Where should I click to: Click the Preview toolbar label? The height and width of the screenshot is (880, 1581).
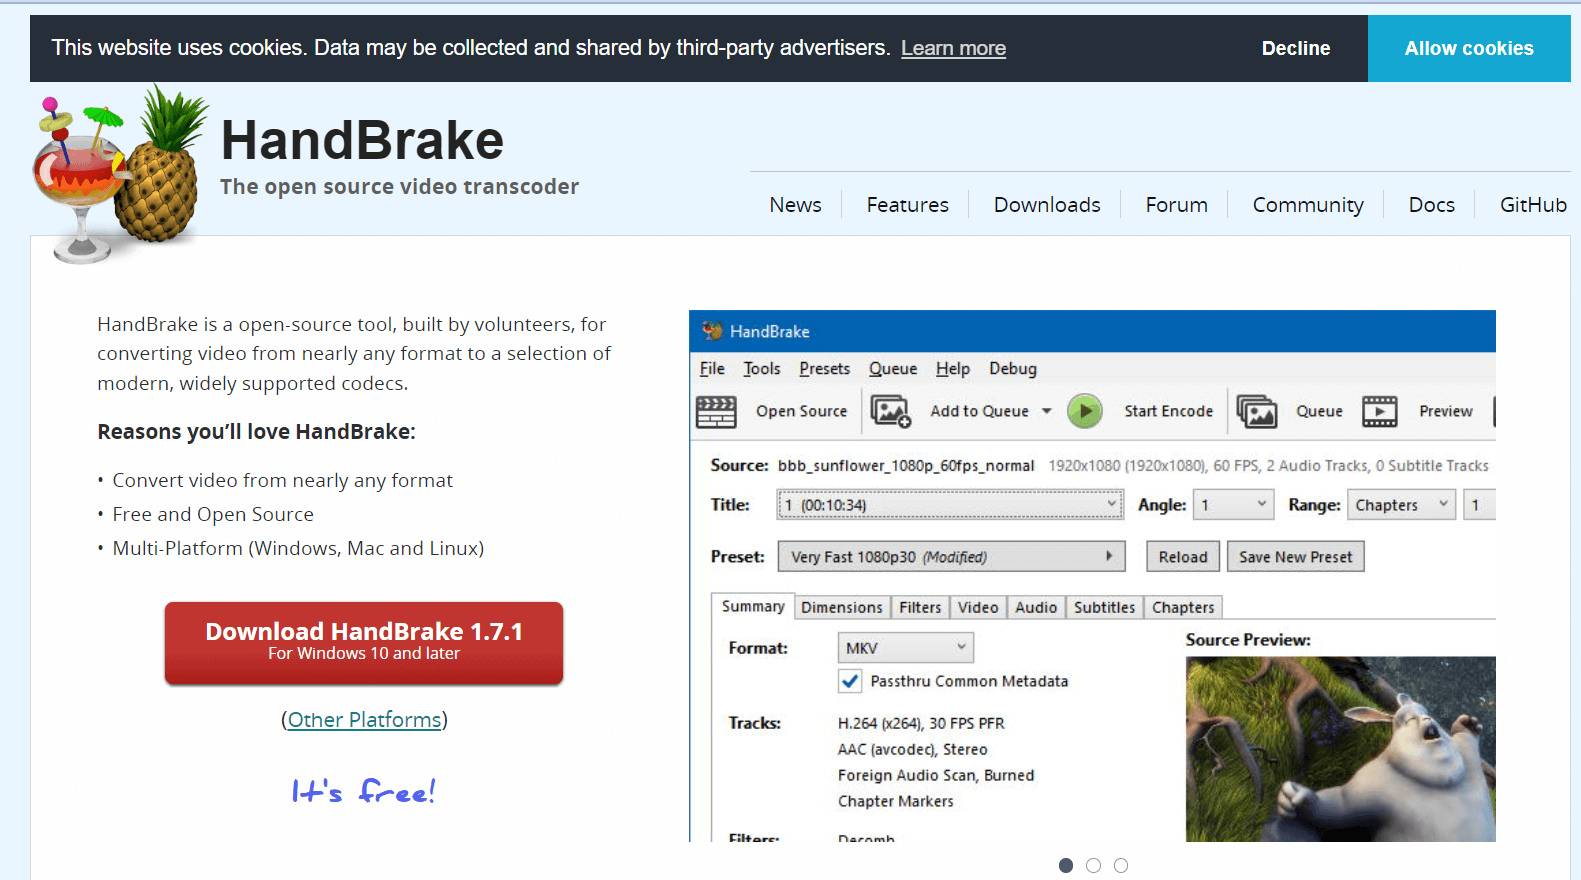pos(1445,411)
